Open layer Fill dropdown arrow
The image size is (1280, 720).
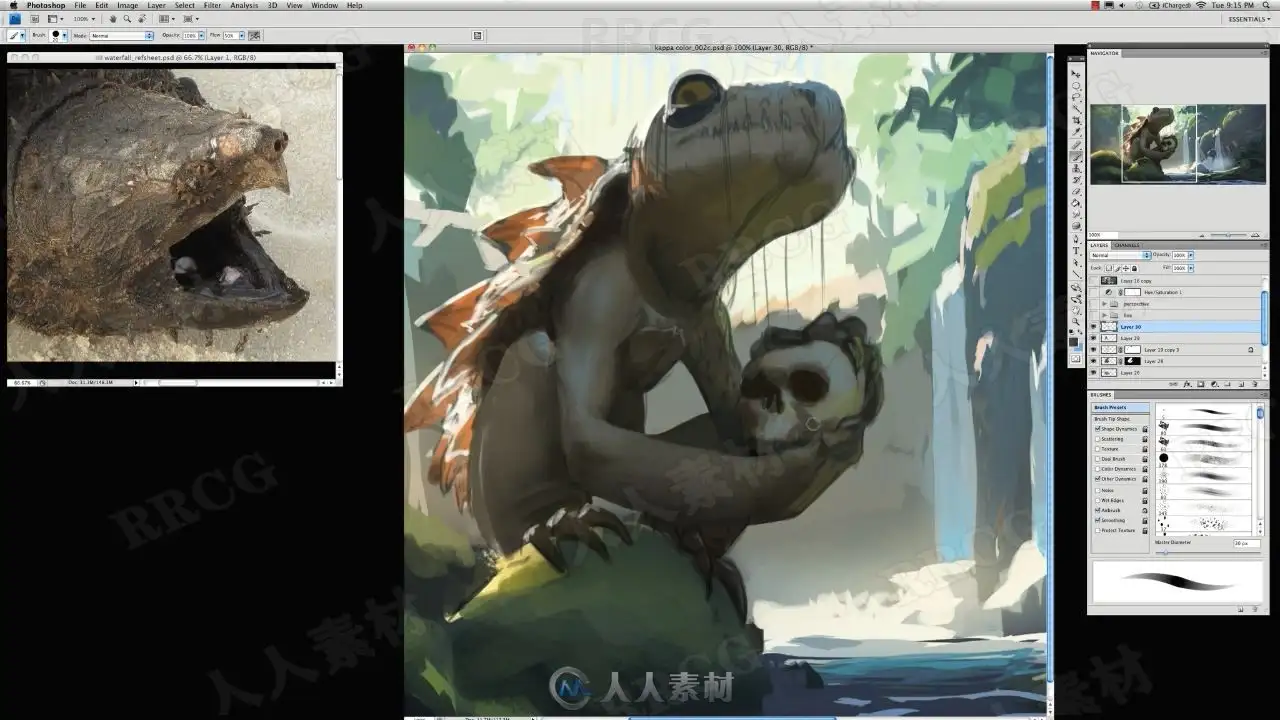pos(1191,268)
